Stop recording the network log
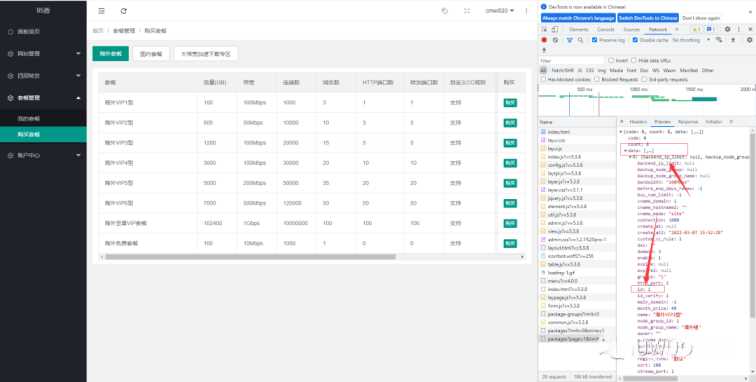Screen dimensions: 756x382 [x=544, y=40]
